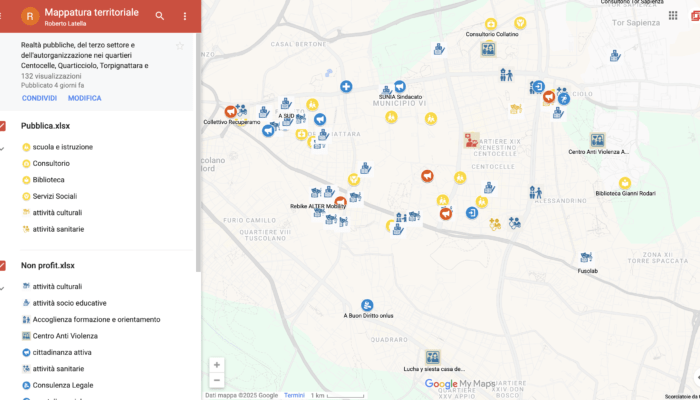The width and height of the screenshot is (700, 400).
Task: Open the three-dot options menu
Action: [185, 16]
